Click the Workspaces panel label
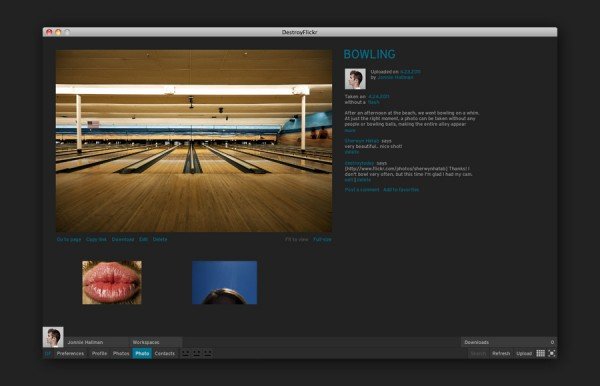600x386 pixels. [146, 342]
